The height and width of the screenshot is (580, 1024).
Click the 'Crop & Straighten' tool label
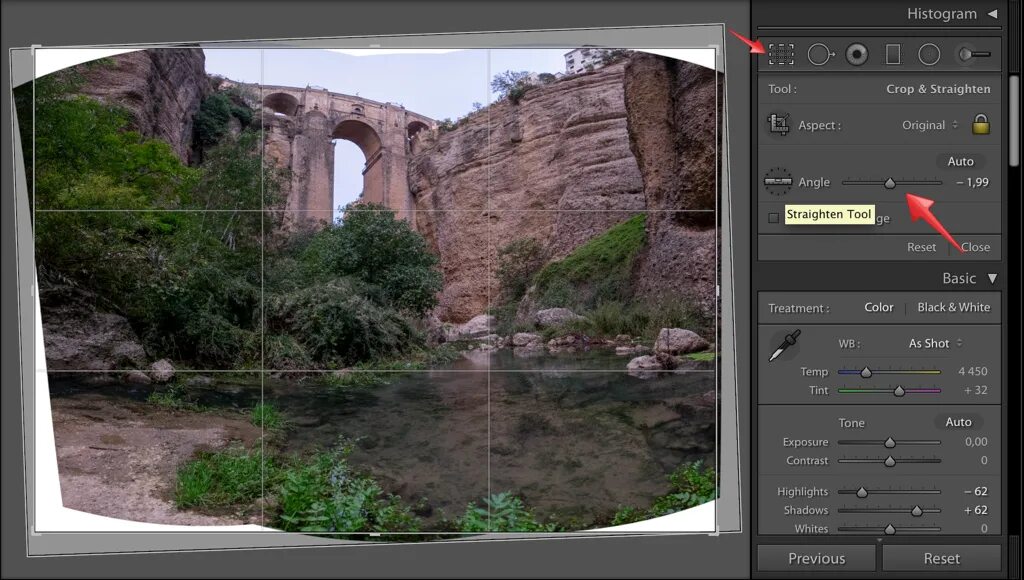click(938, 89)
